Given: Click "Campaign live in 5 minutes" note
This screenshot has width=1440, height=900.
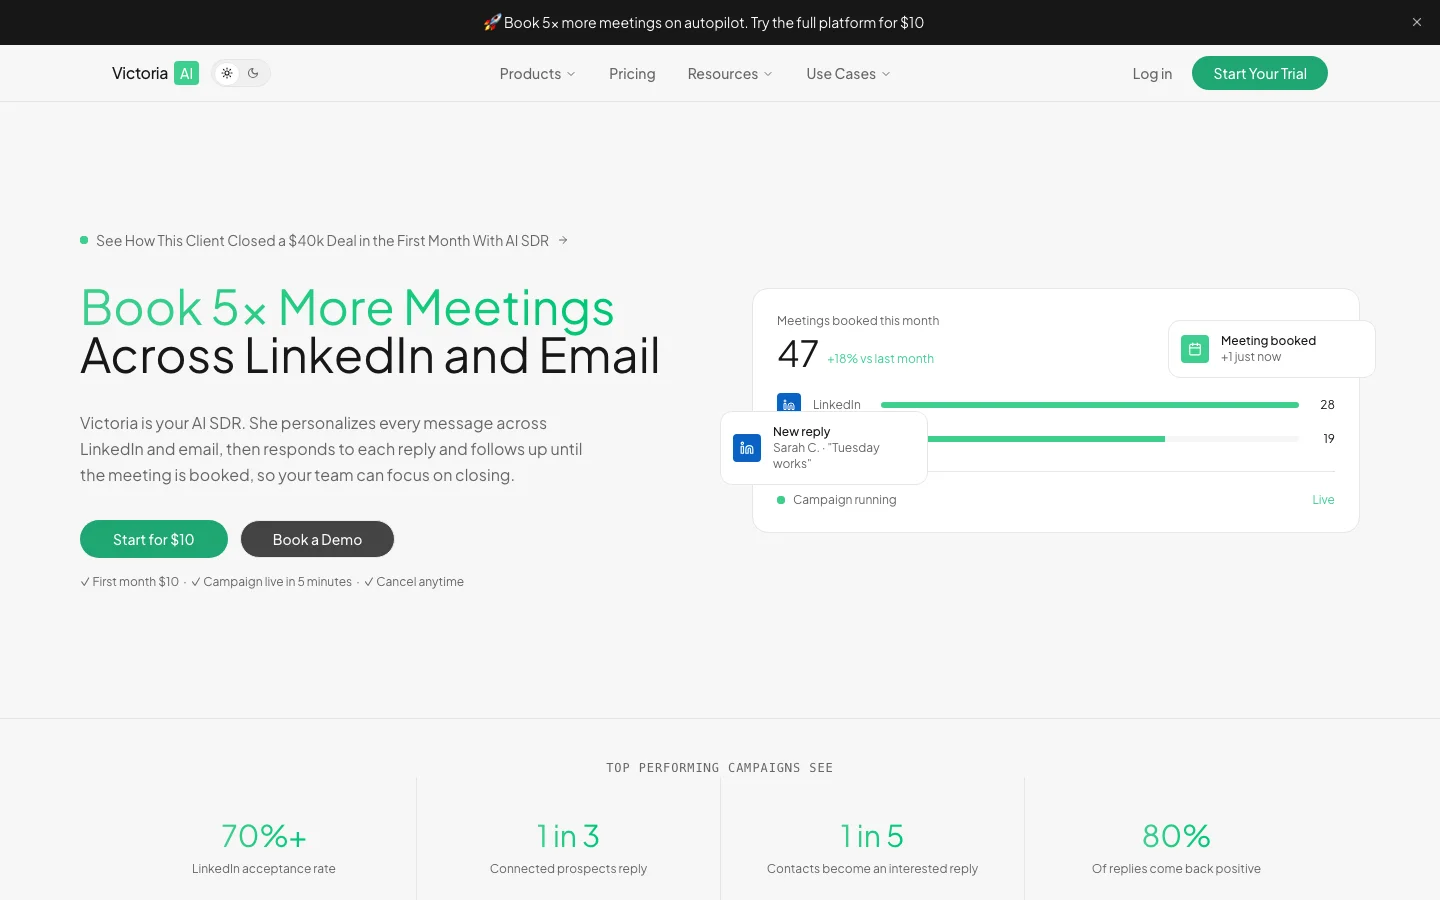Looking at the screenshot, I should pyautogui.click(x=271, y=582).
